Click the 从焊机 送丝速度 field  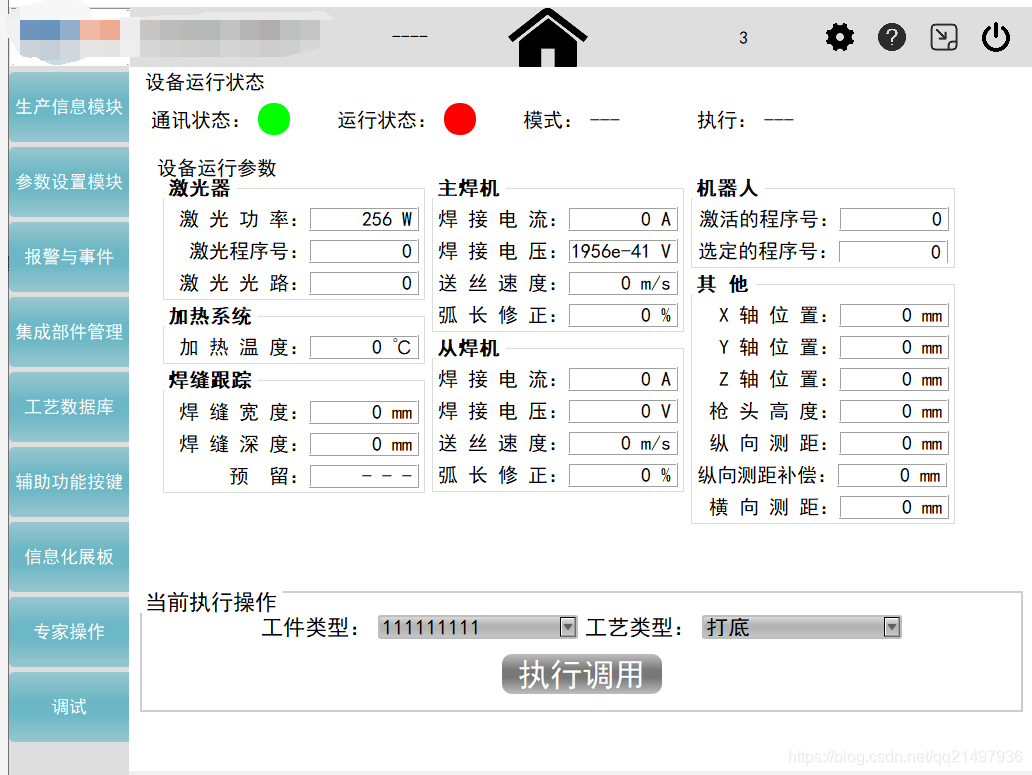tap(623, 444)
